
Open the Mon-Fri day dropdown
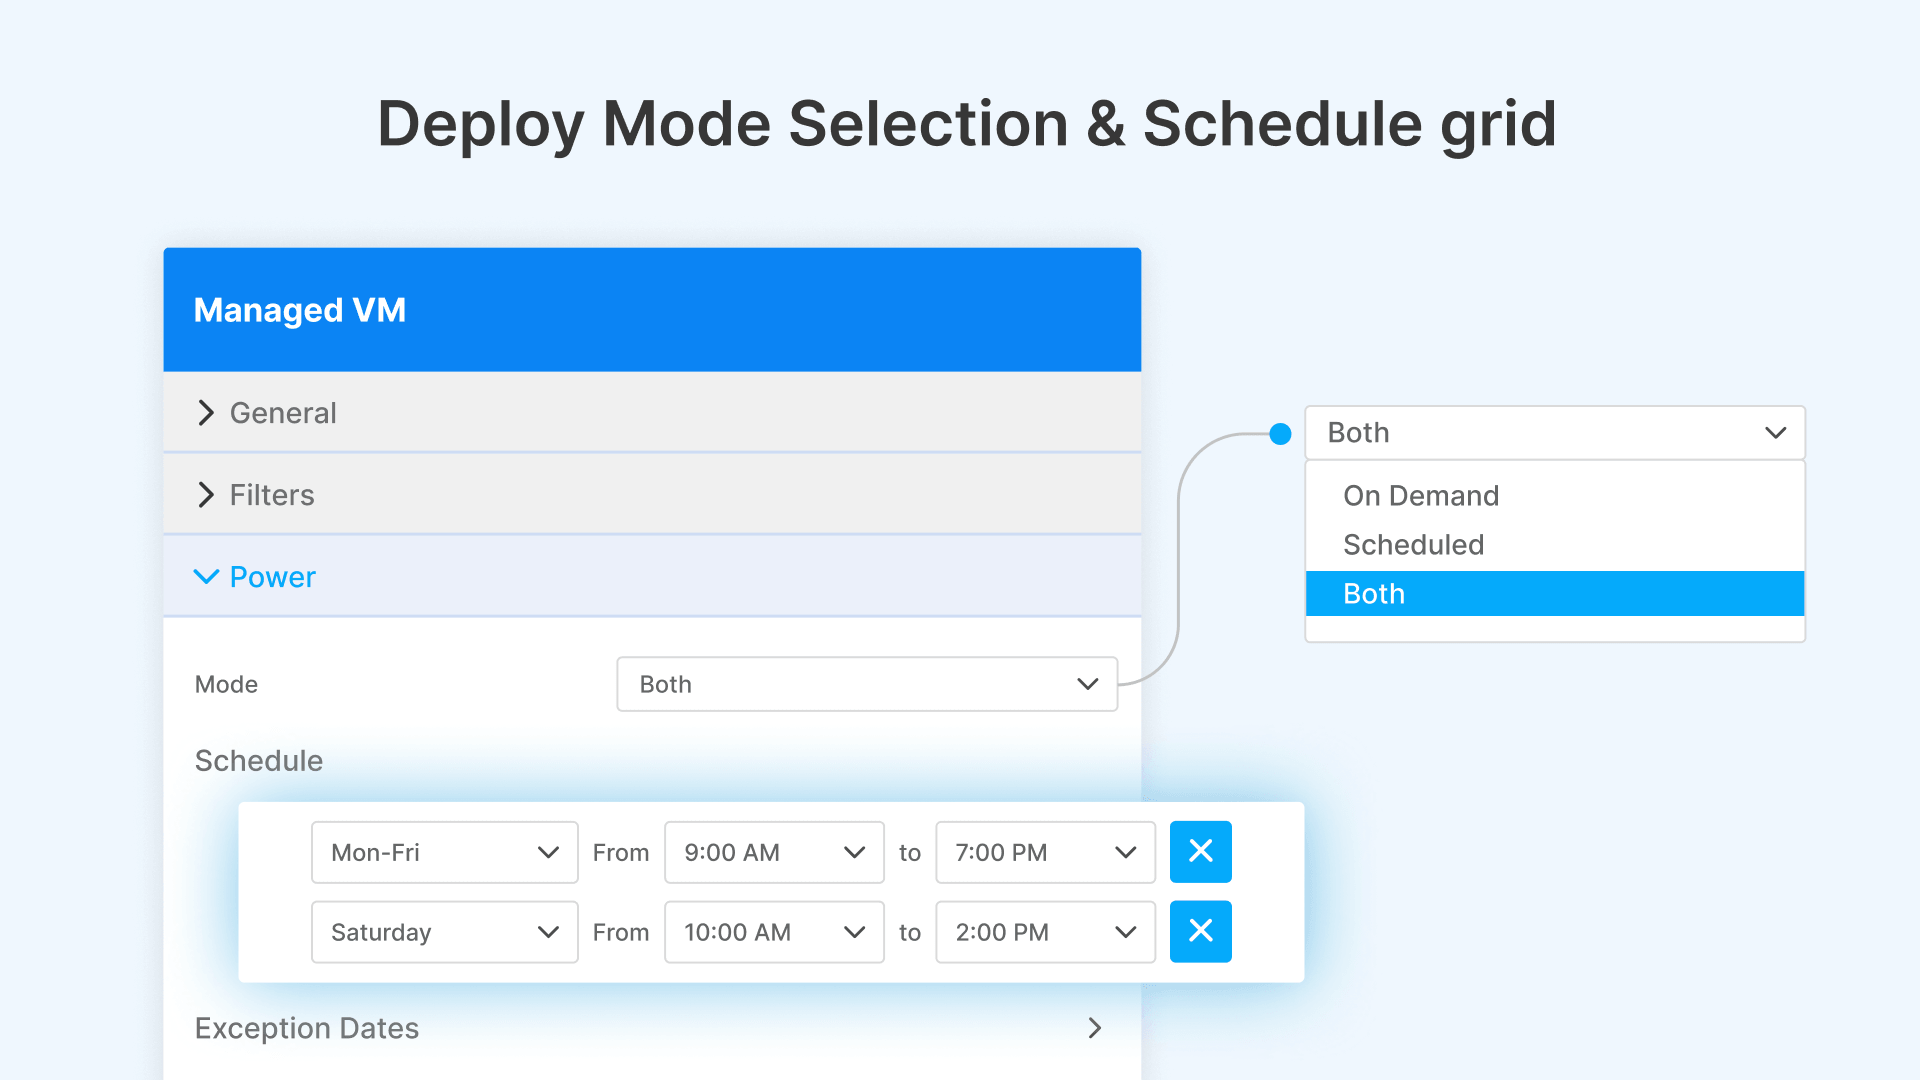pos(445,852)
